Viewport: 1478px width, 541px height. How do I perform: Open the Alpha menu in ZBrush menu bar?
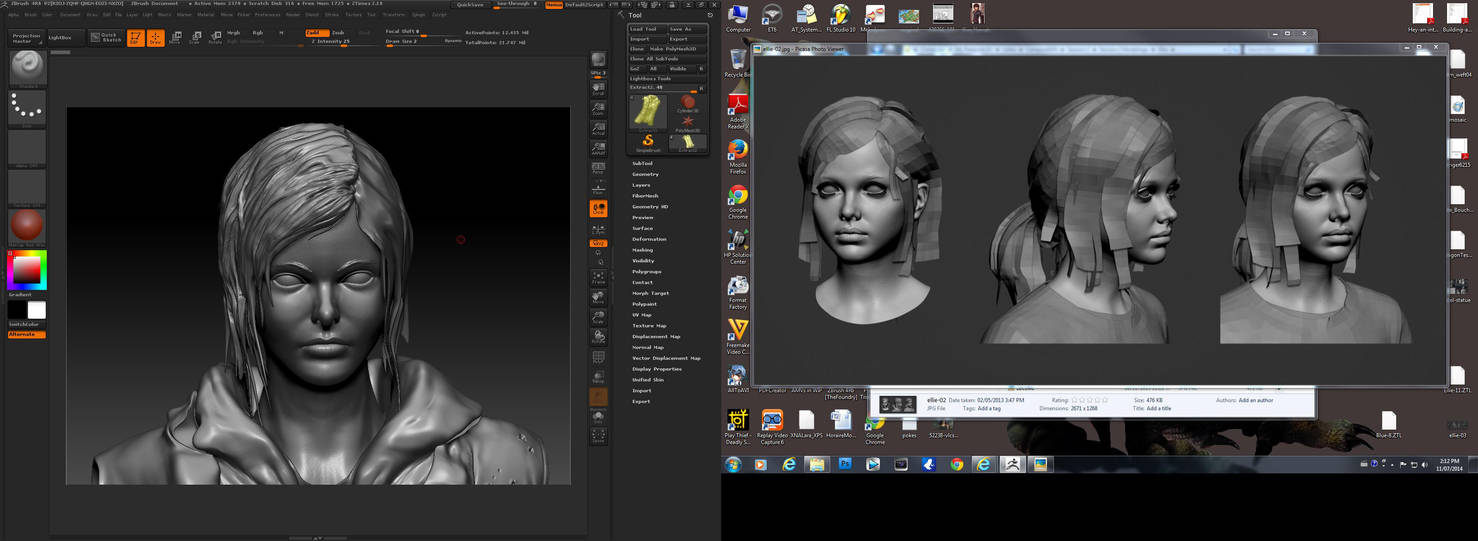[x=14, y=15]
